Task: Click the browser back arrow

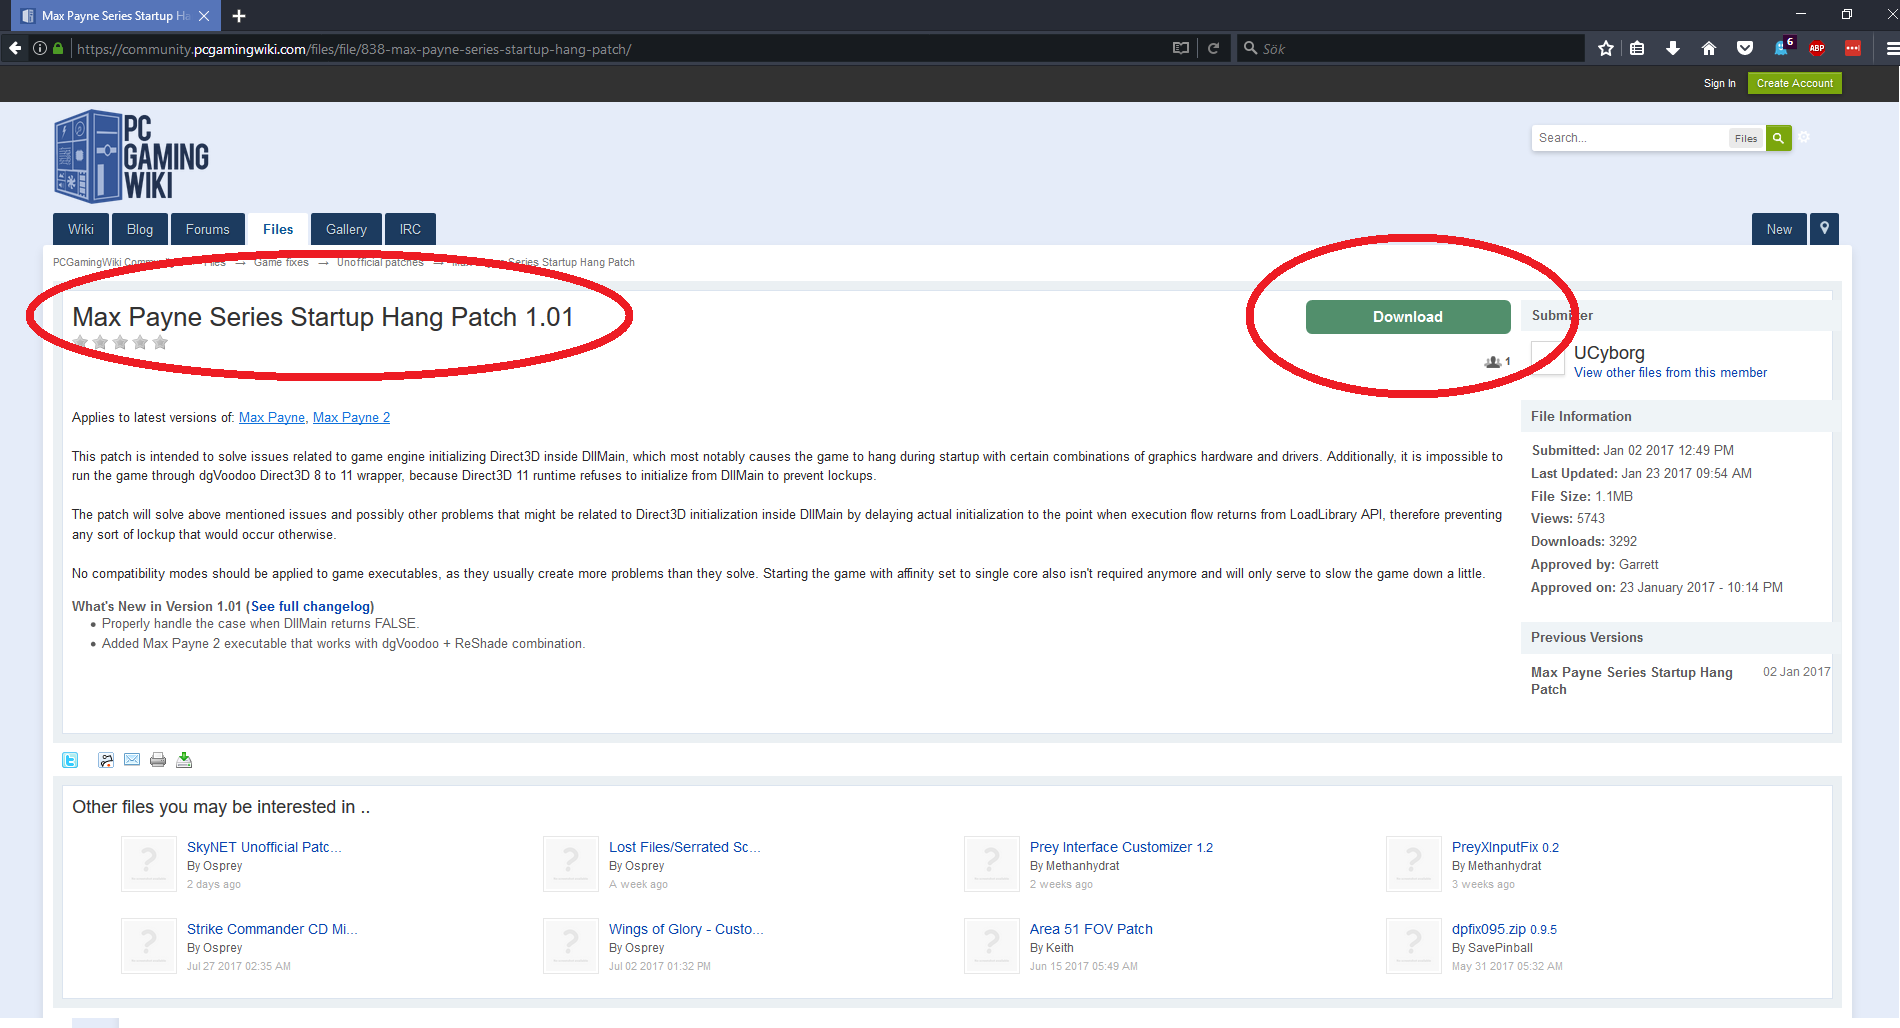Action: tap(15, 48)
